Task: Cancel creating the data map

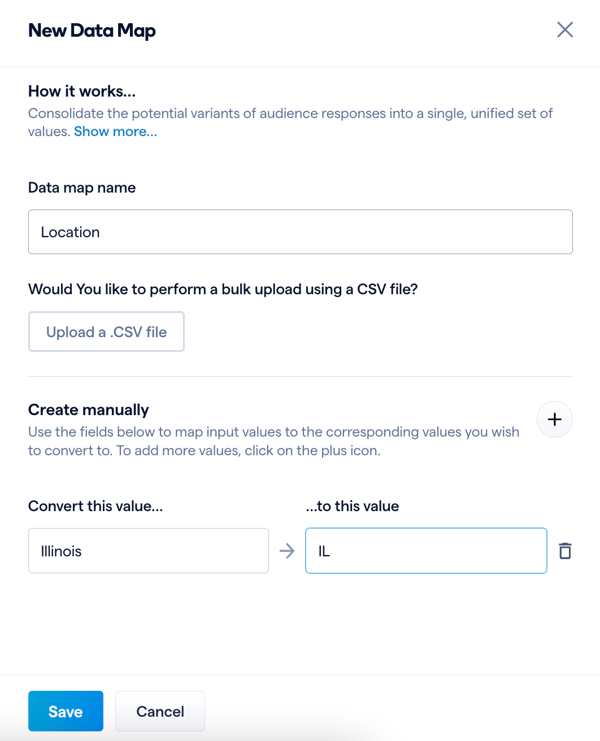Action: tap(160, 711)
